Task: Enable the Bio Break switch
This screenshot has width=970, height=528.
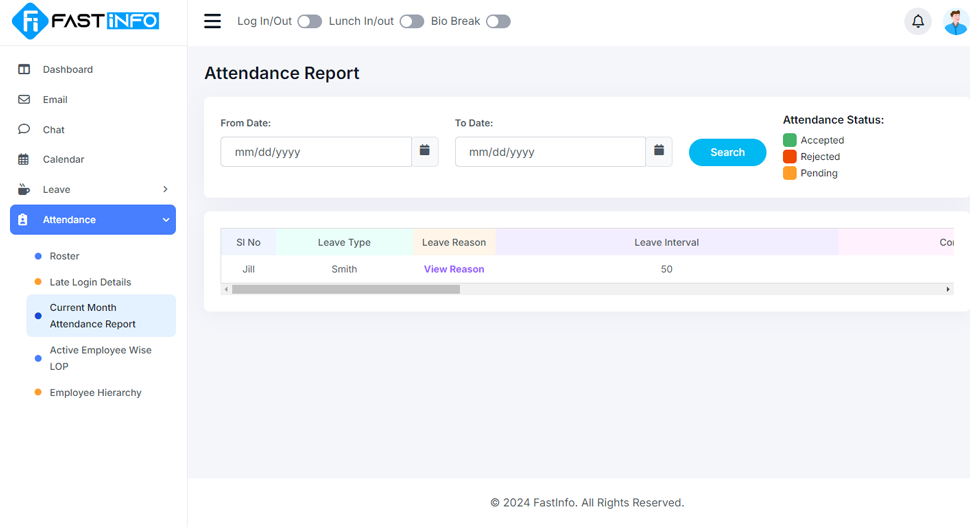Action: point(498,21)
